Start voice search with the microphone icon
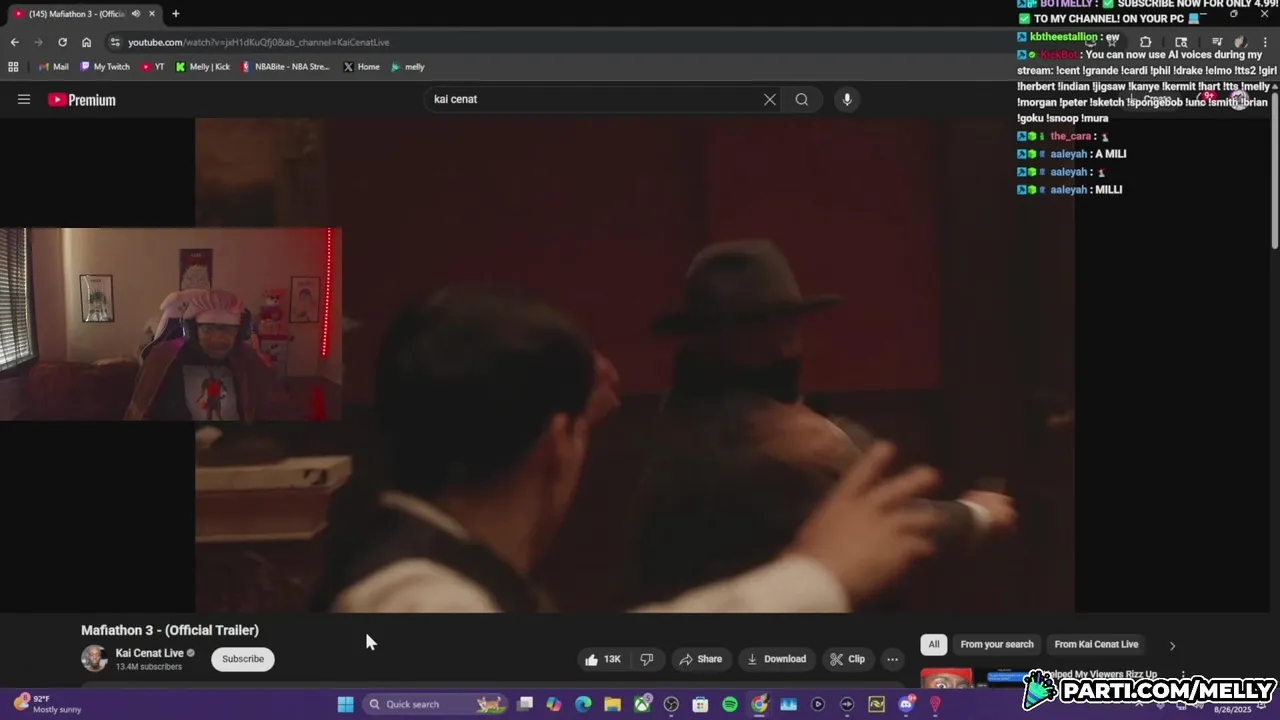The height and width of the screenshot is (720, 1280). pyautogui.click(x=847, y=99)
